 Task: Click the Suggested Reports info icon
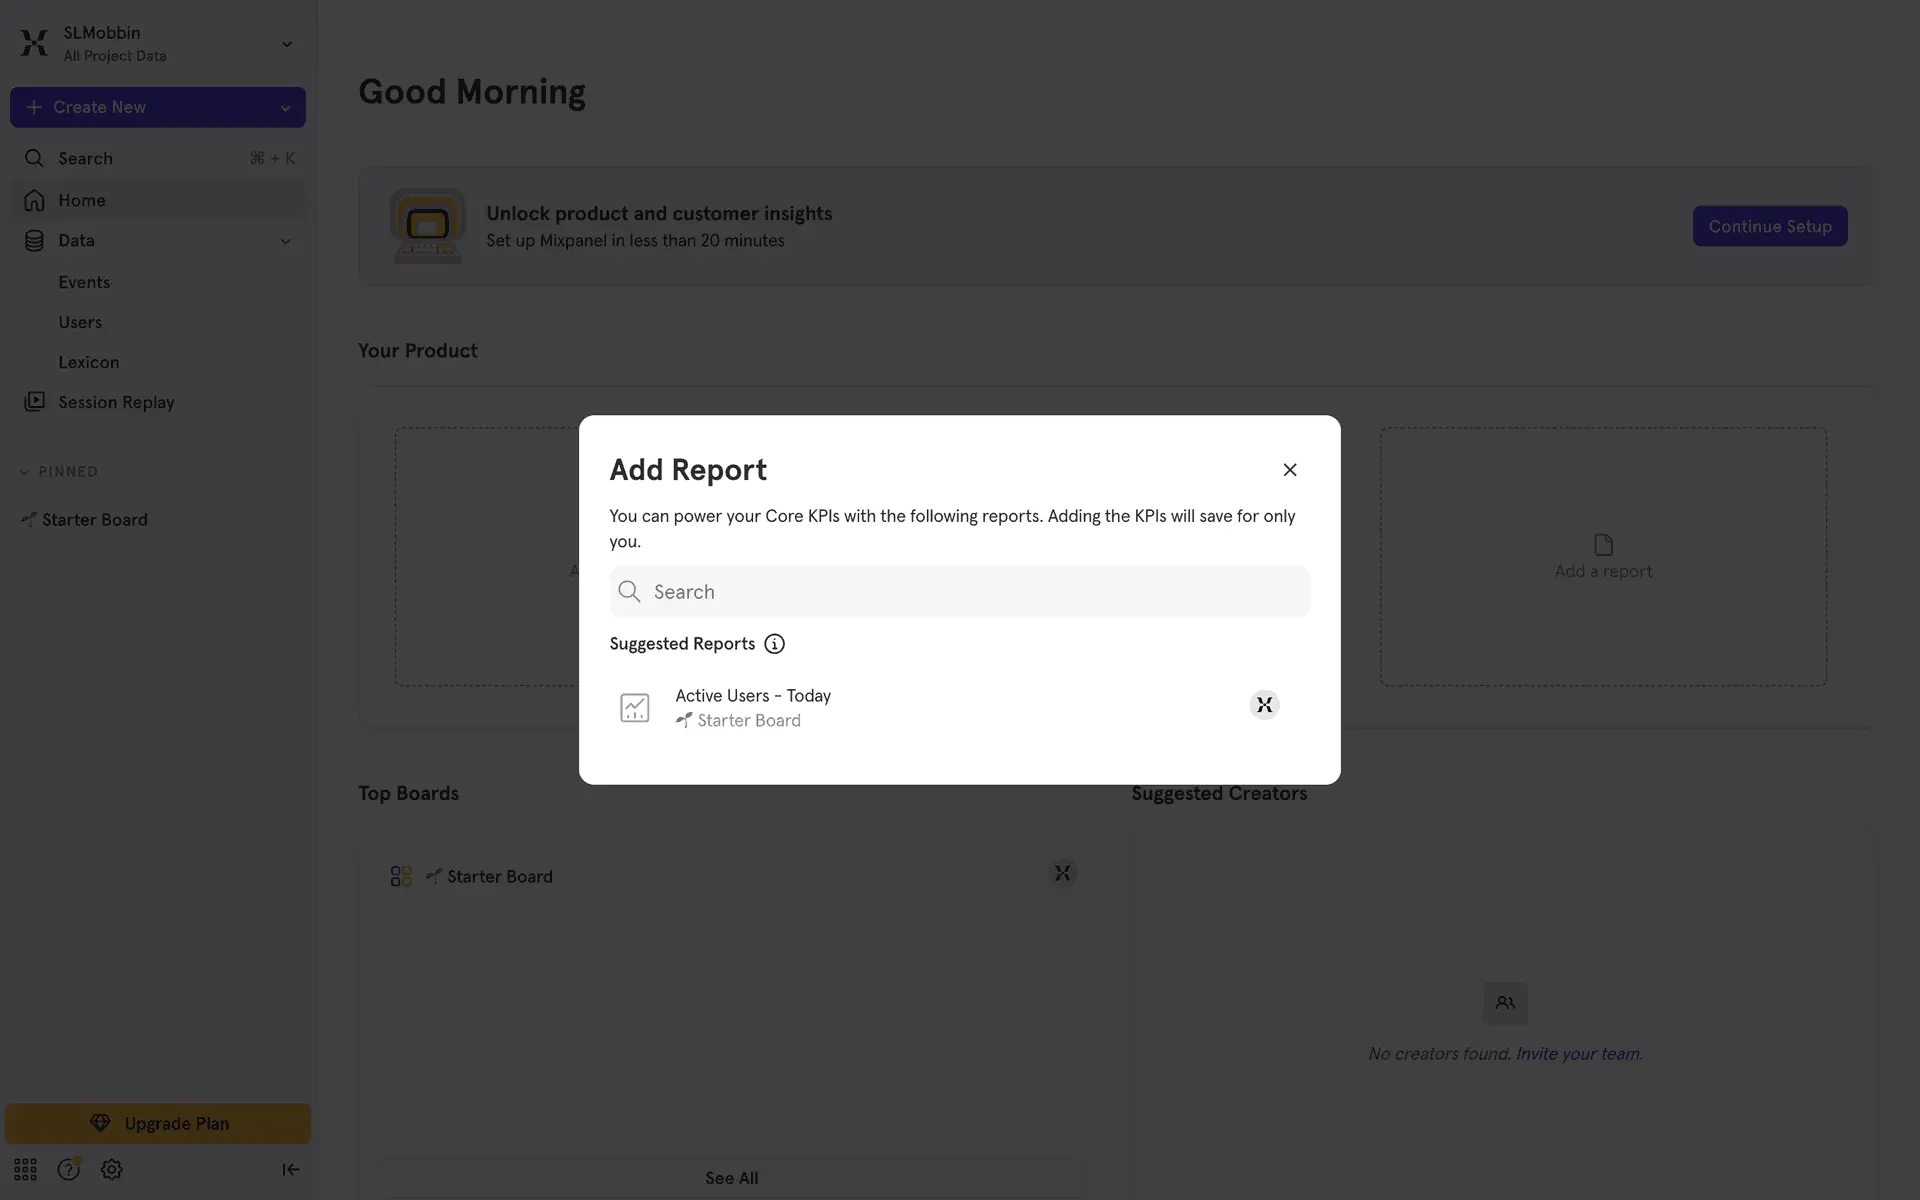[x=774, y=644]
